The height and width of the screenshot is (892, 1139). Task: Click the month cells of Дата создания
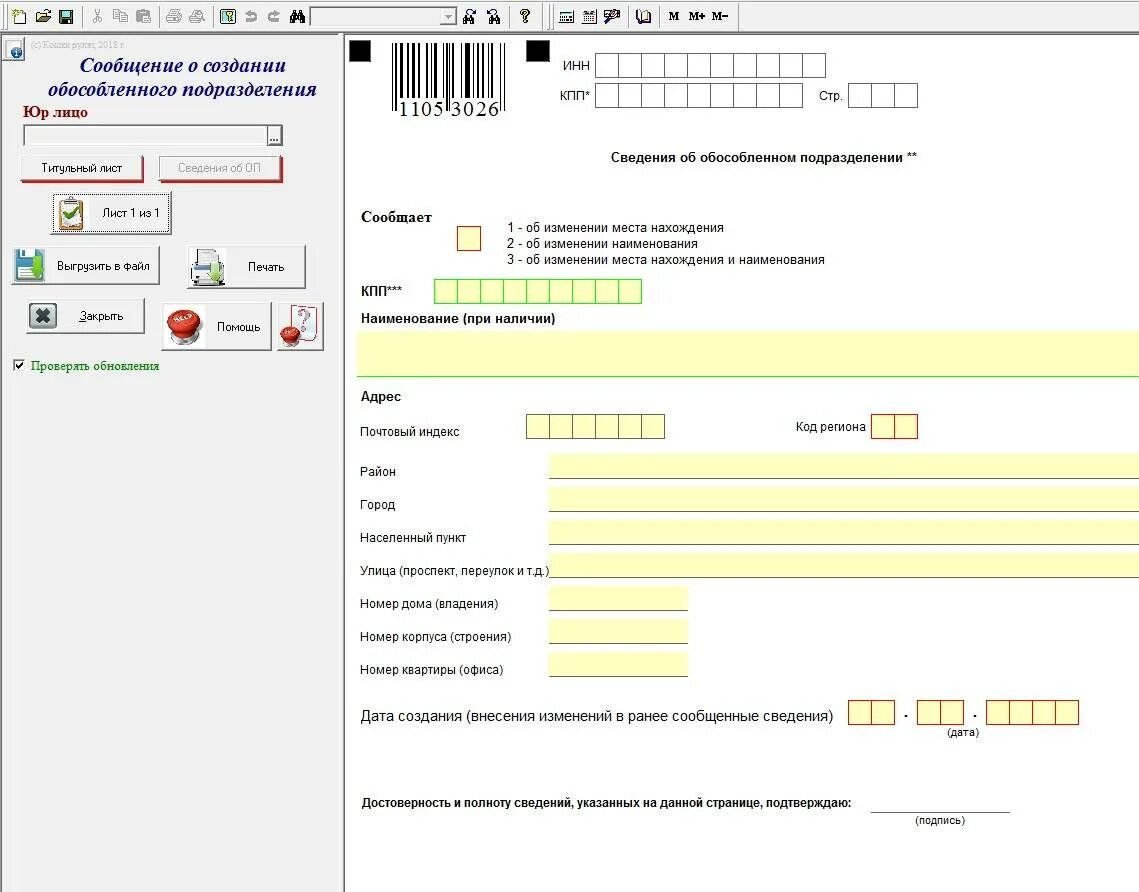click(940, 713)
